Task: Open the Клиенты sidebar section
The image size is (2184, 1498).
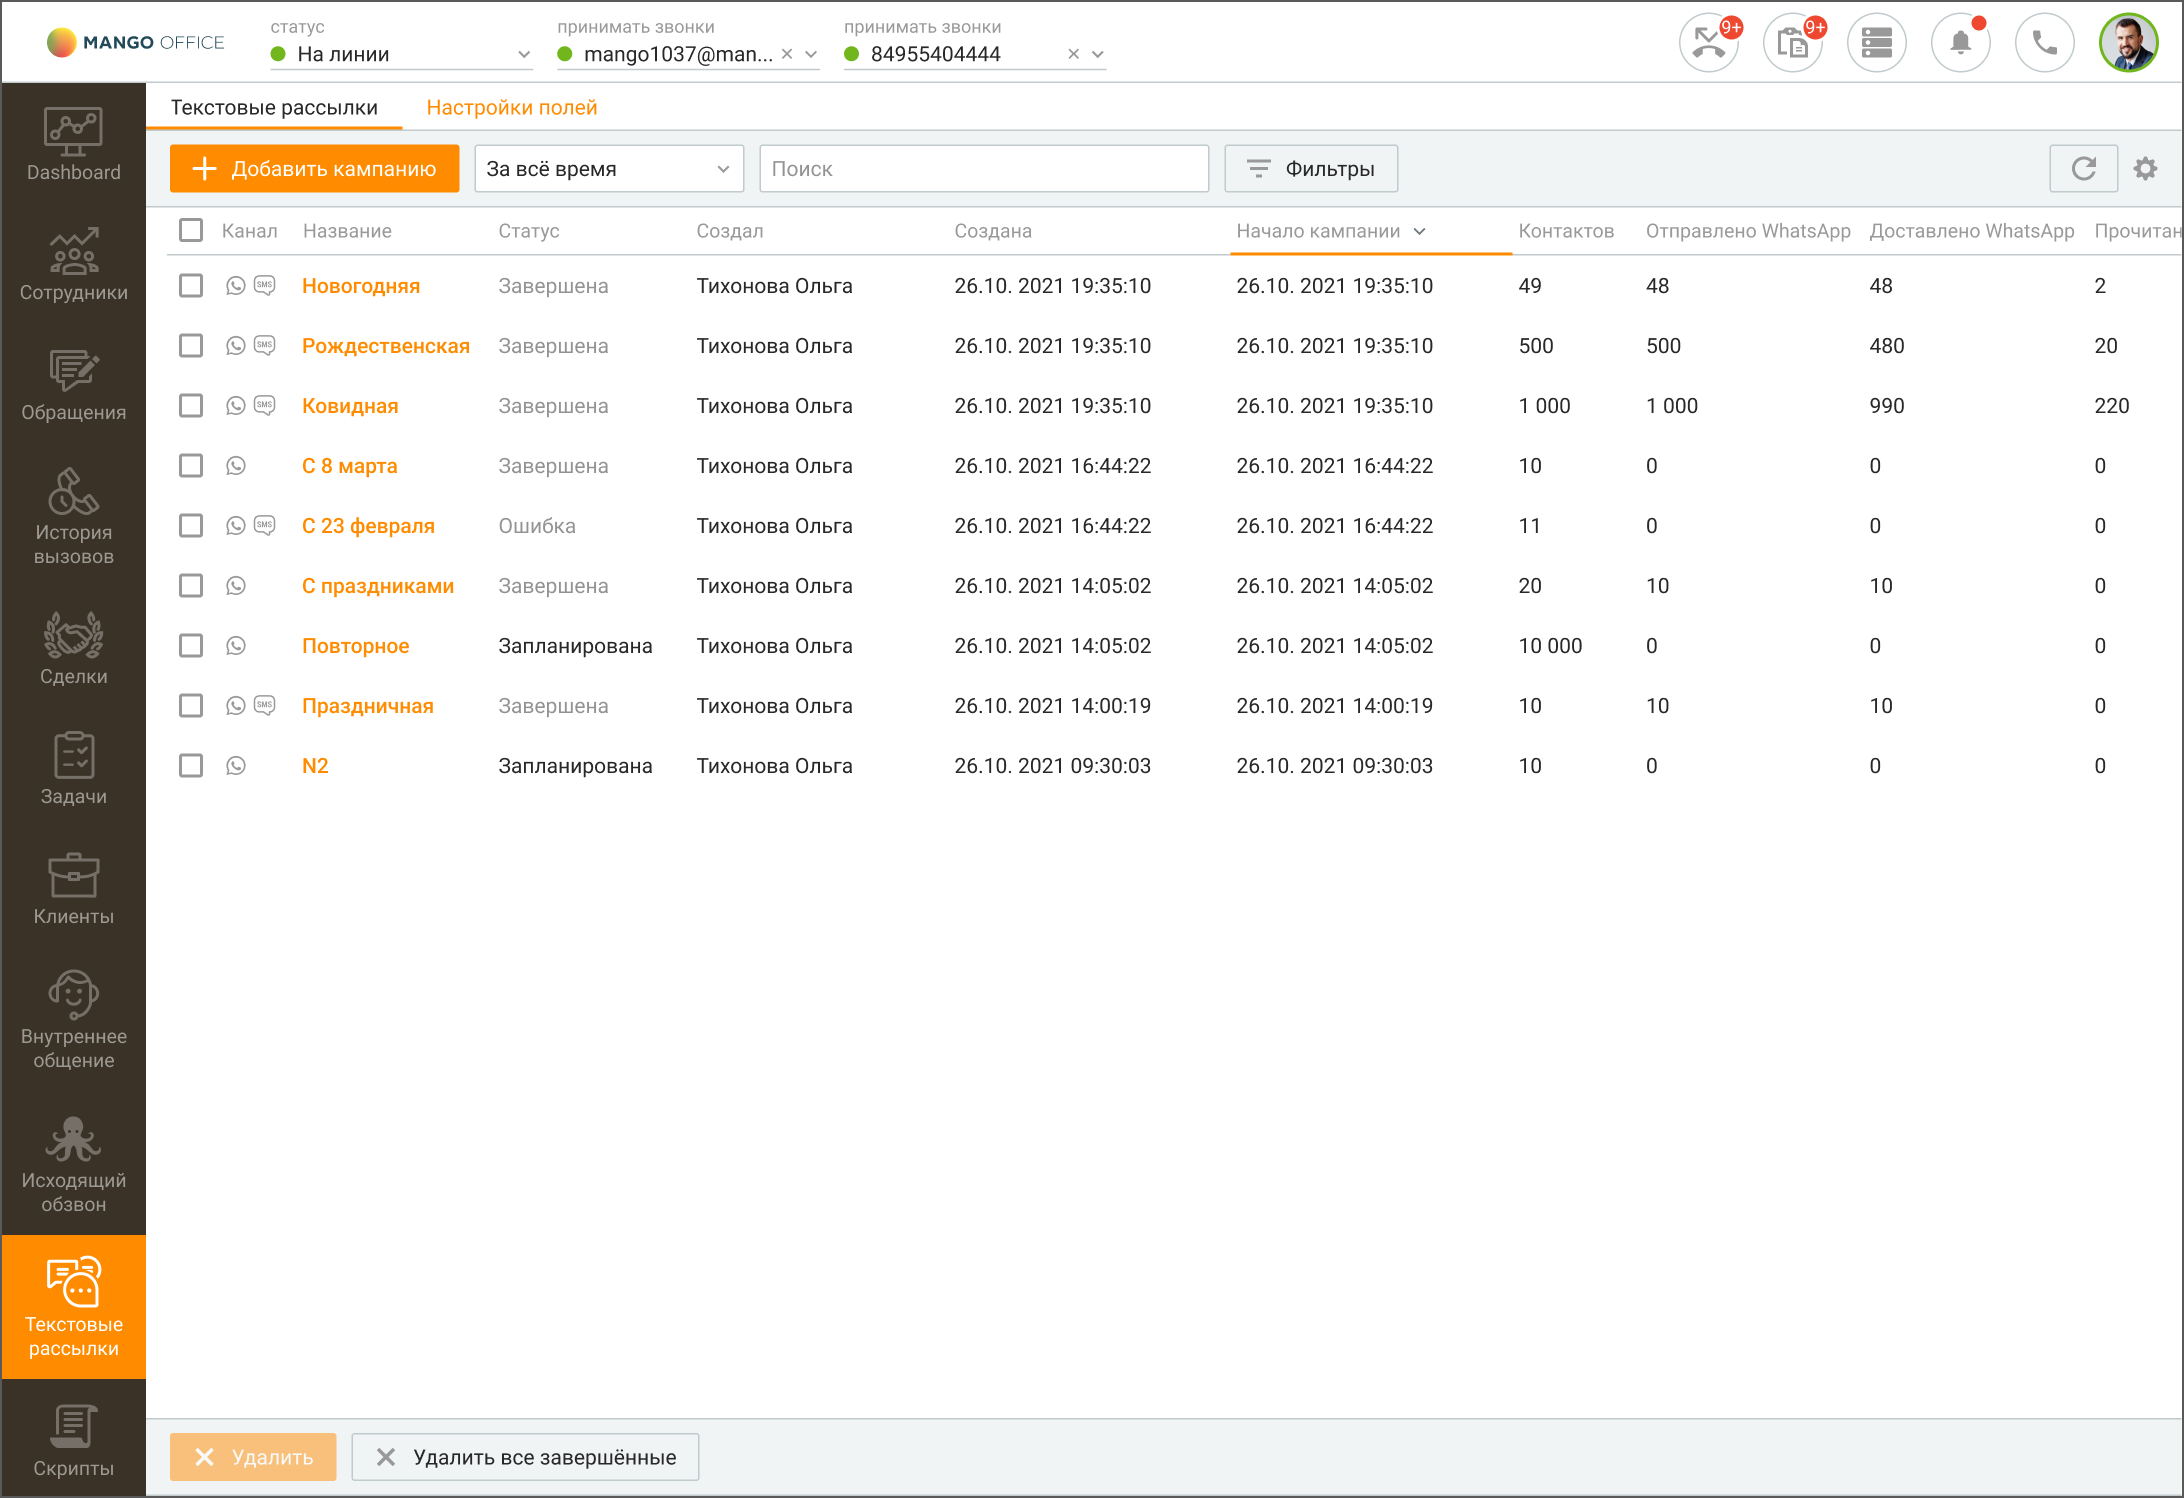Action: tap(73, 889)
